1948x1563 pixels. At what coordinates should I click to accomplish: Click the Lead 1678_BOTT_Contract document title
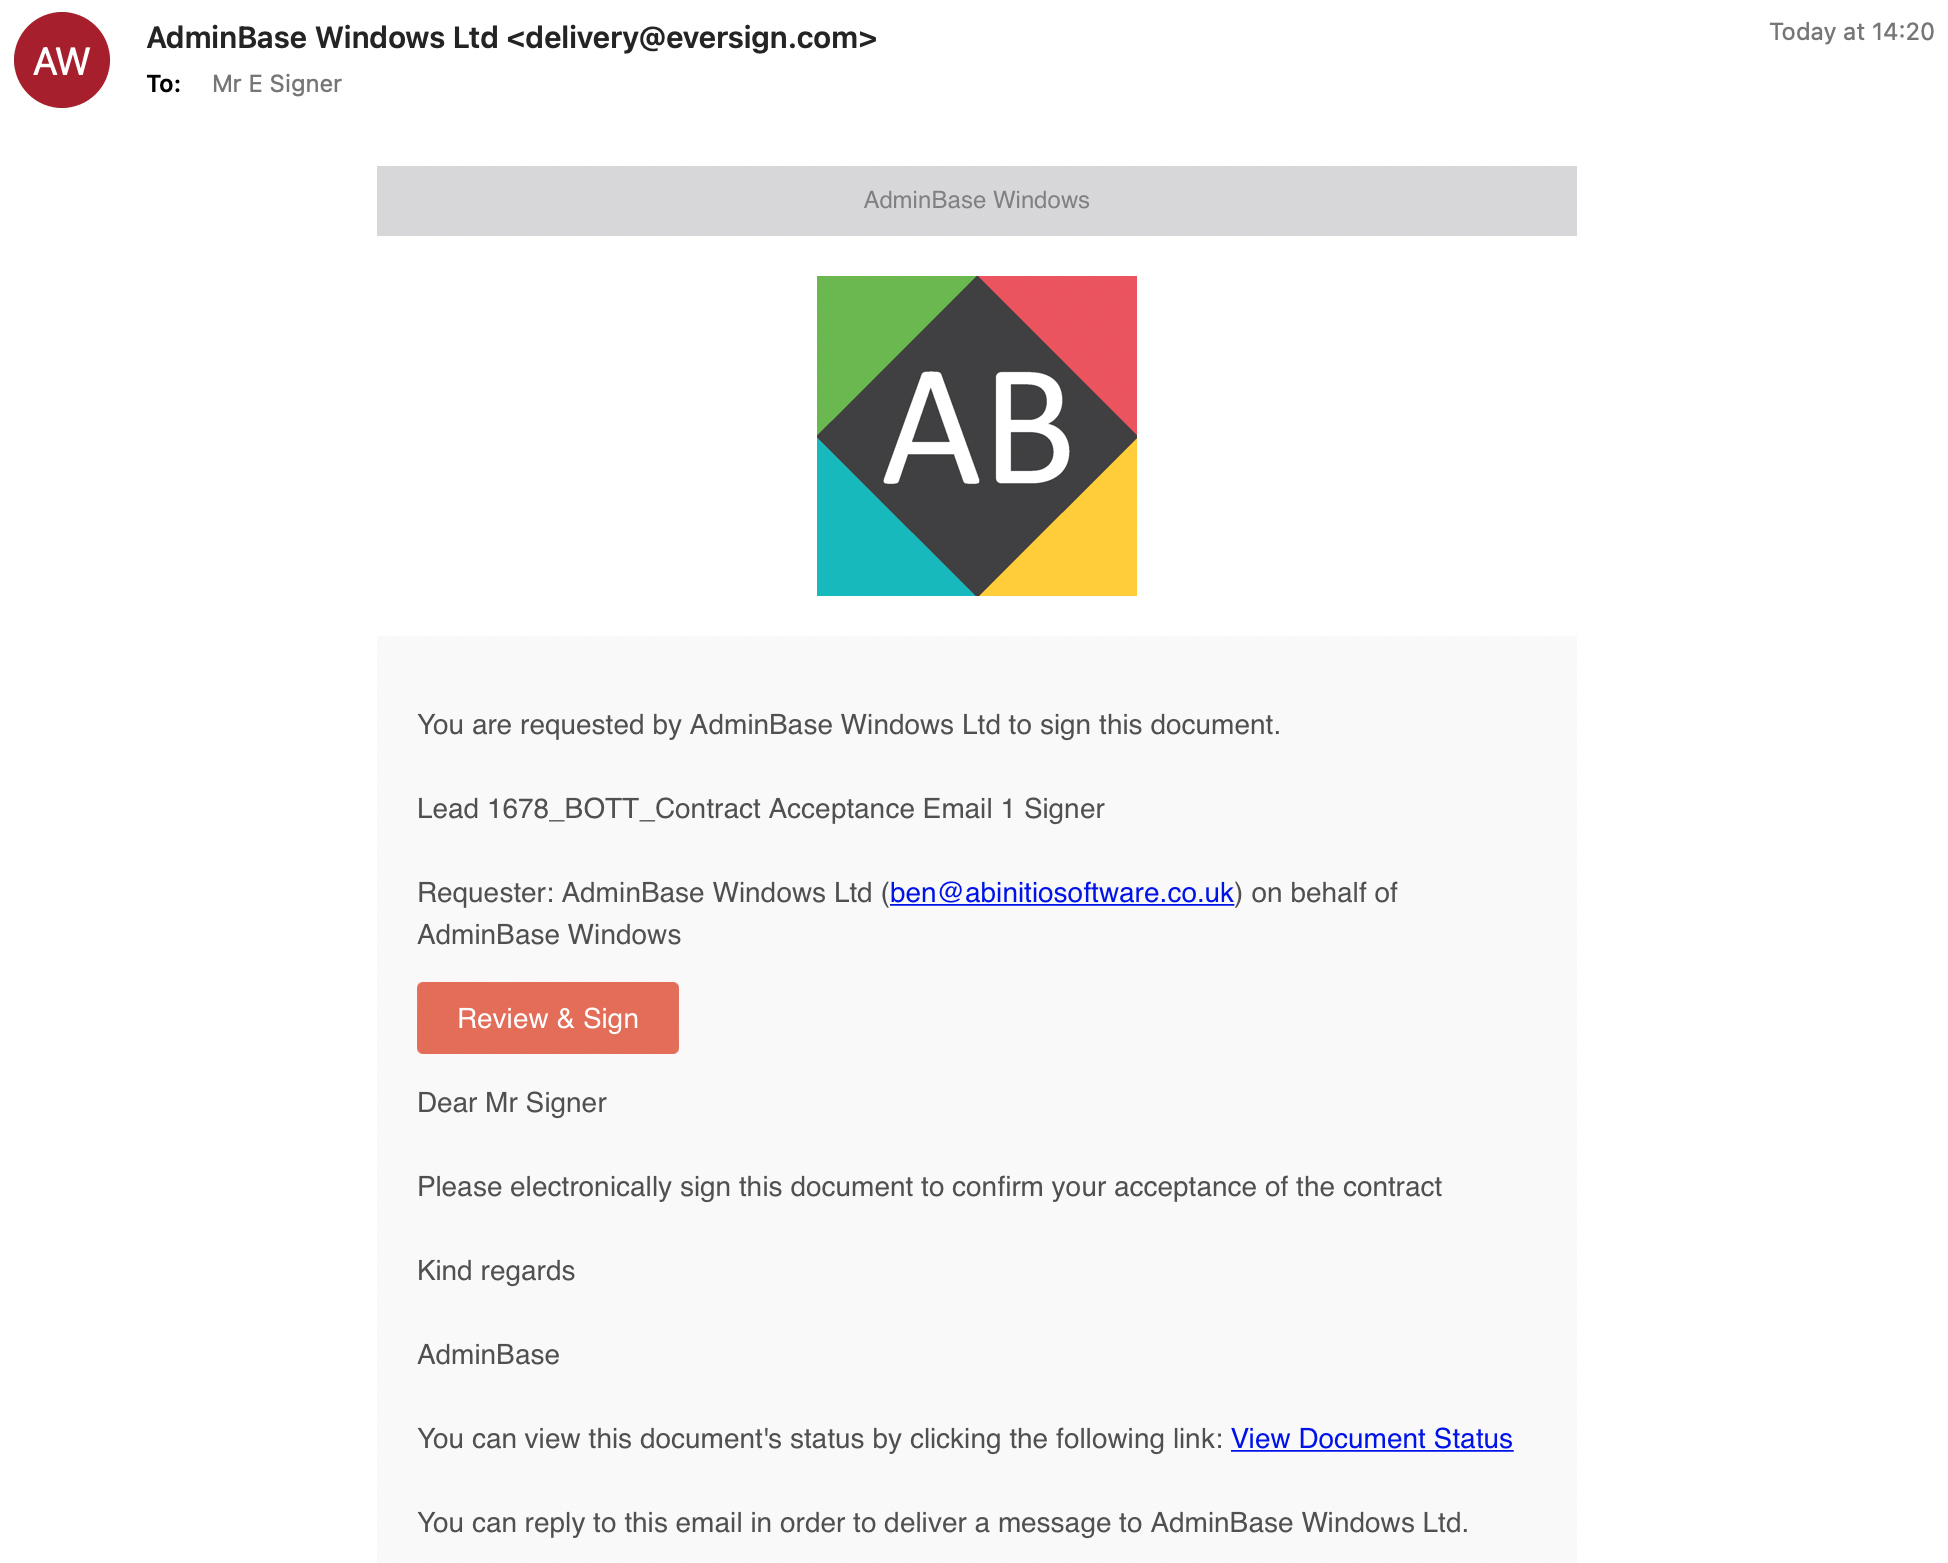[760, 808]
